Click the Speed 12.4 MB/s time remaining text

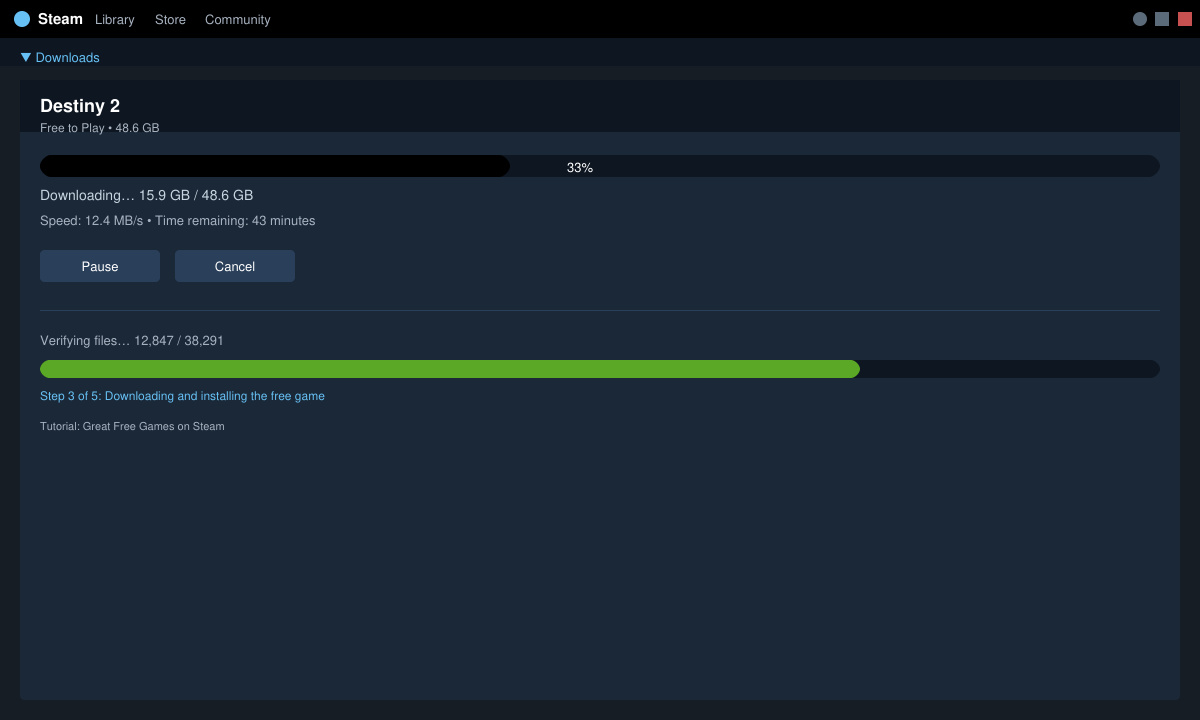(x=177, y=220)
